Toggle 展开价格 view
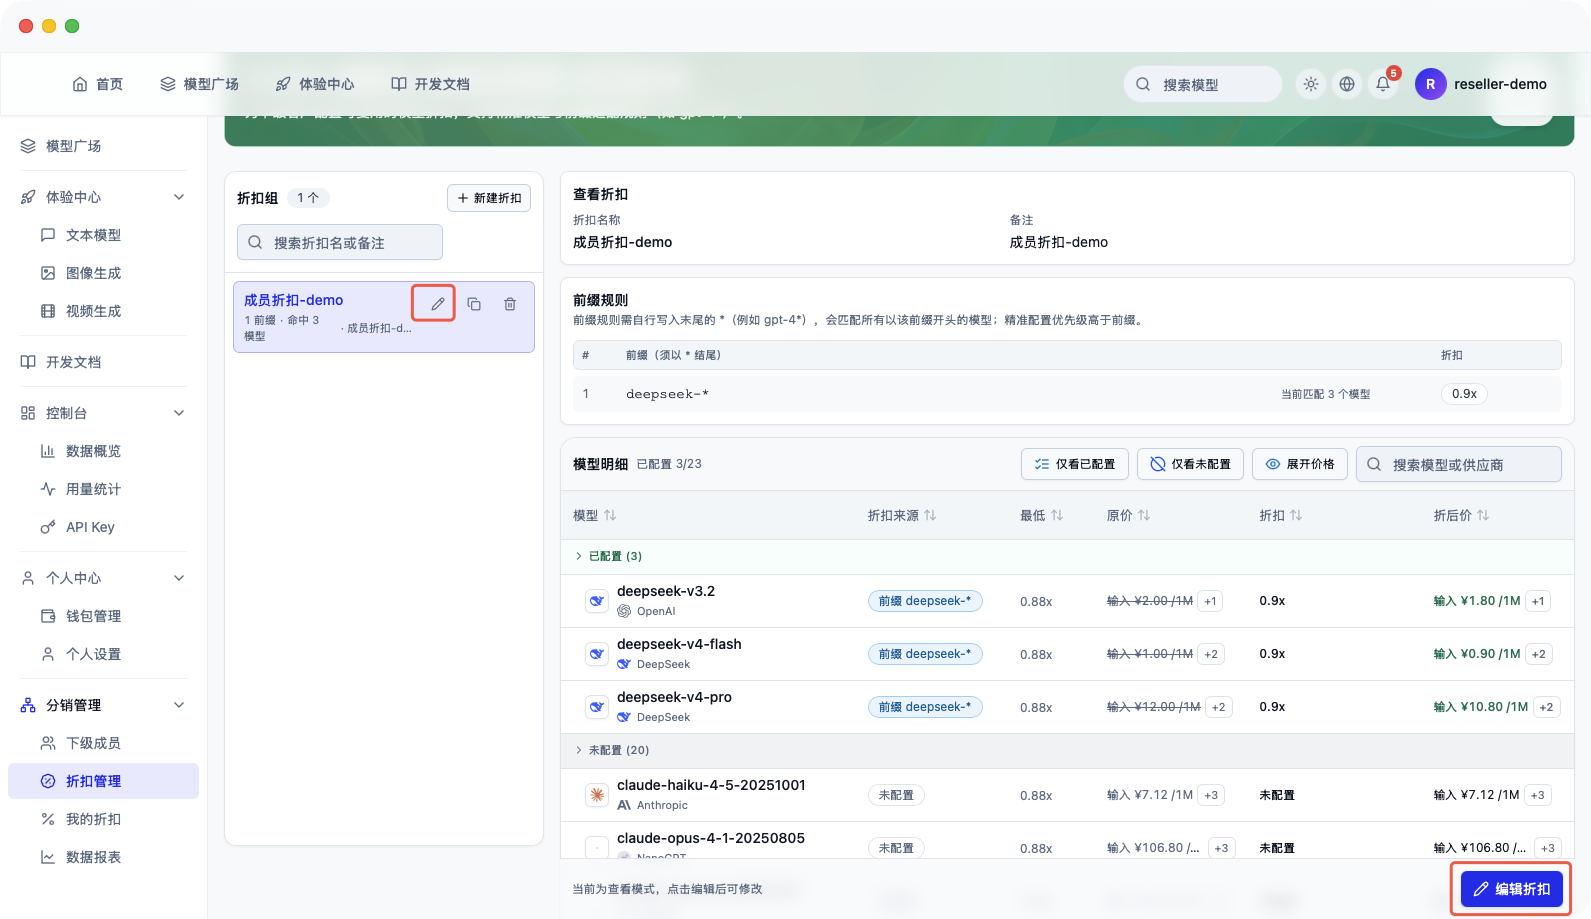This screenshot has height=919, width=1591. (1300, 464)
